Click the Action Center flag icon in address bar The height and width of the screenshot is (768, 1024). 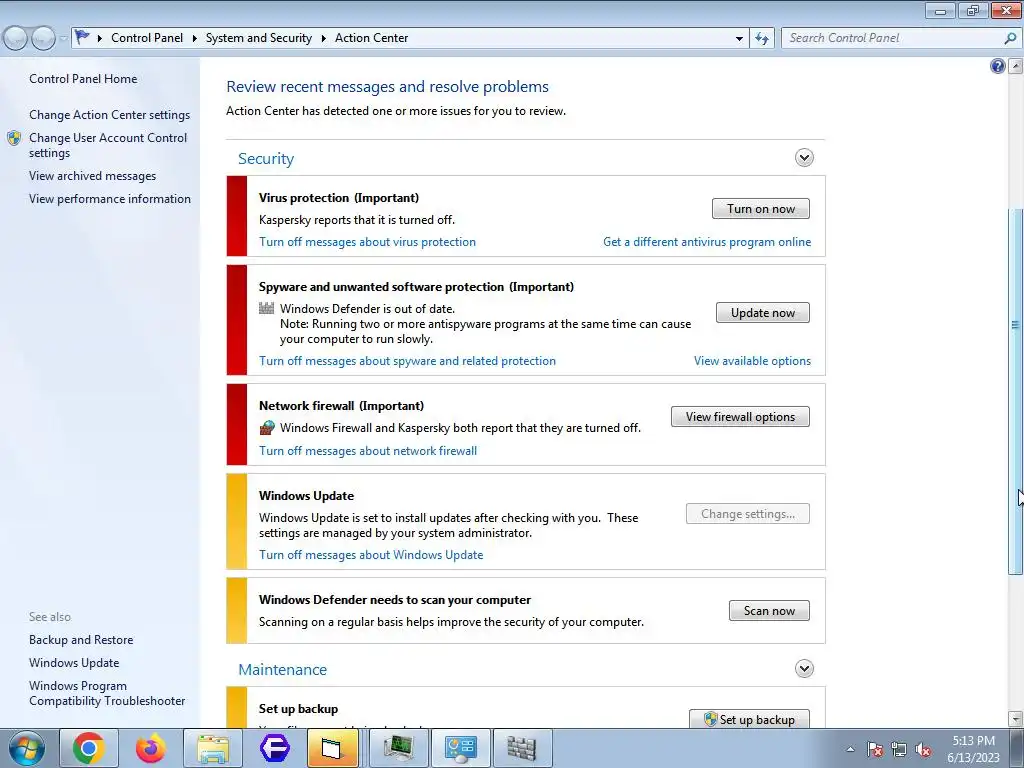point(82,37)
